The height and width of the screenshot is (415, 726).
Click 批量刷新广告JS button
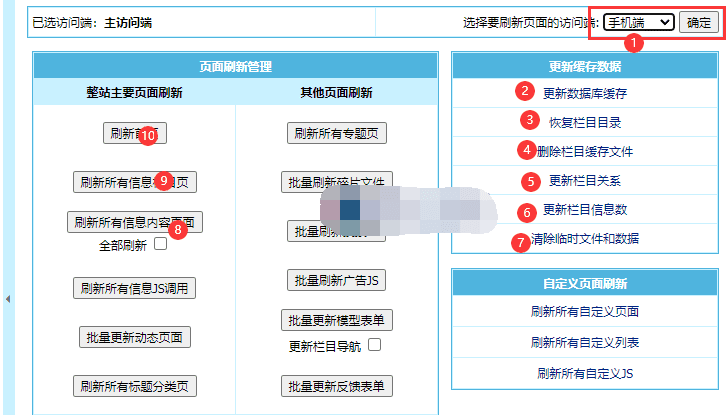click(x=337, y=280)
